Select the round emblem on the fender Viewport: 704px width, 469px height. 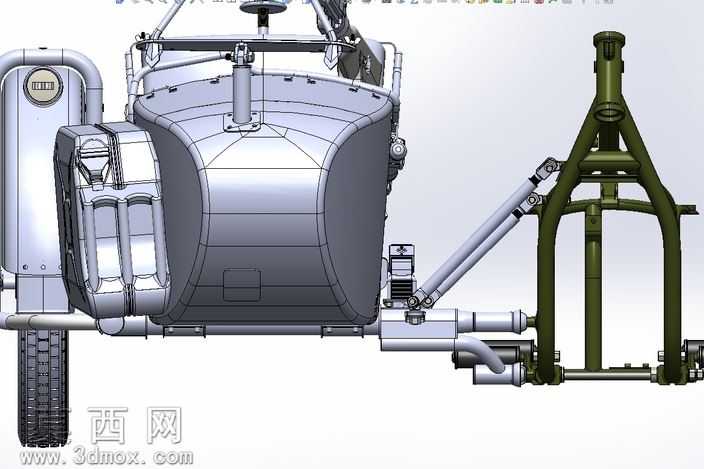click(x=45, y=85)
